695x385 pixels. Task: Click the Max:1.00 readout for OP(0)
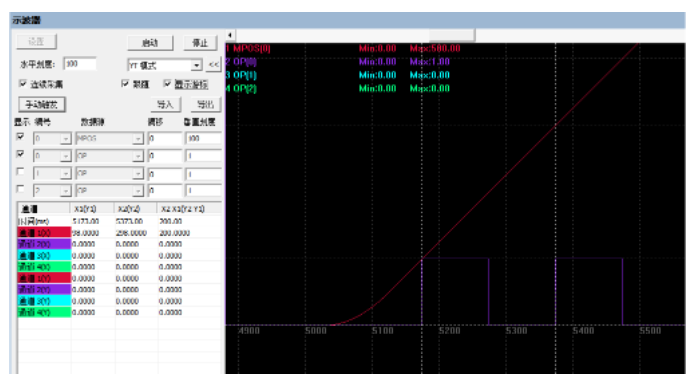429,62
